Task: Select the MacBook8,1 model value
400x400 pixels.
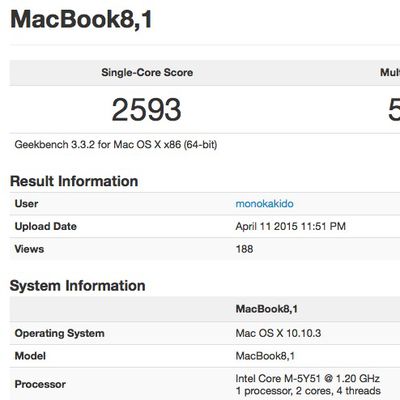Action: pos(265,356)
